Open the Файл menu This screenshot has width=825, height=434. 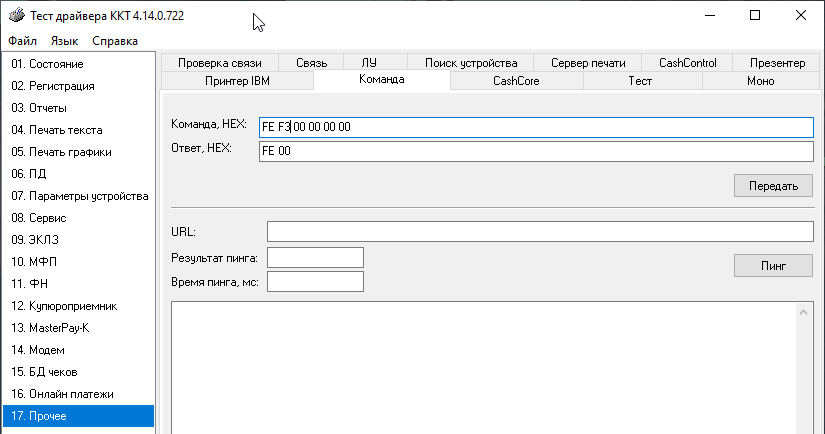[x=23, y=41]
